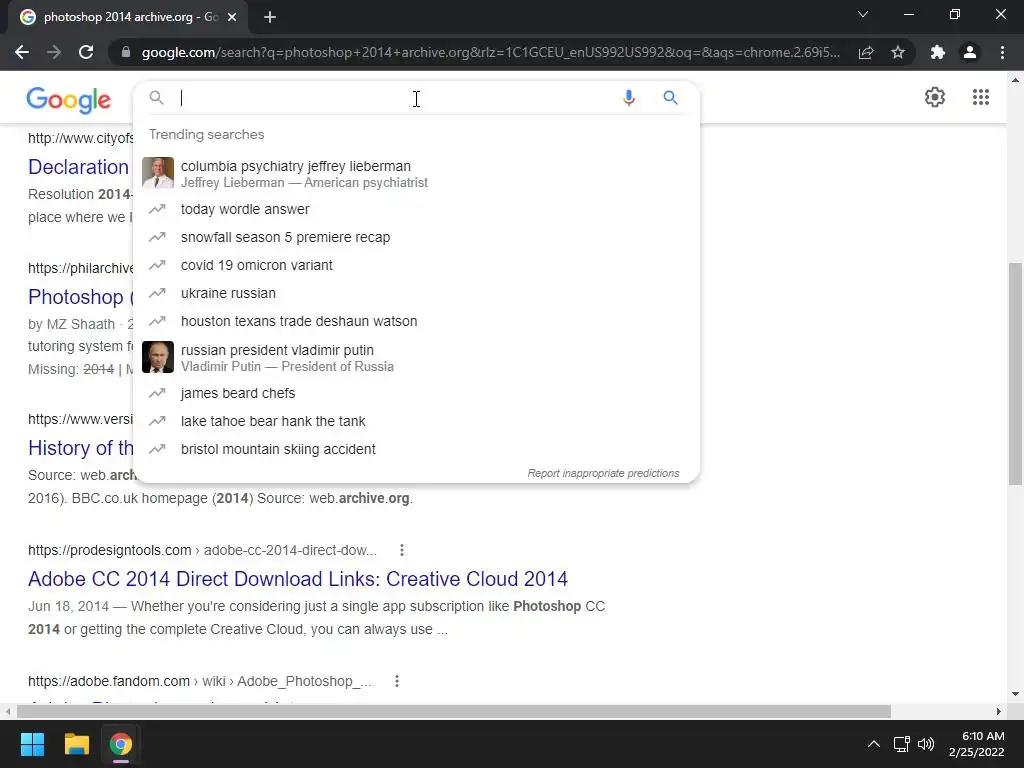1024x768 pixels.
Task: Open the Chrome three-dot menu
Action: point(1002,52)
